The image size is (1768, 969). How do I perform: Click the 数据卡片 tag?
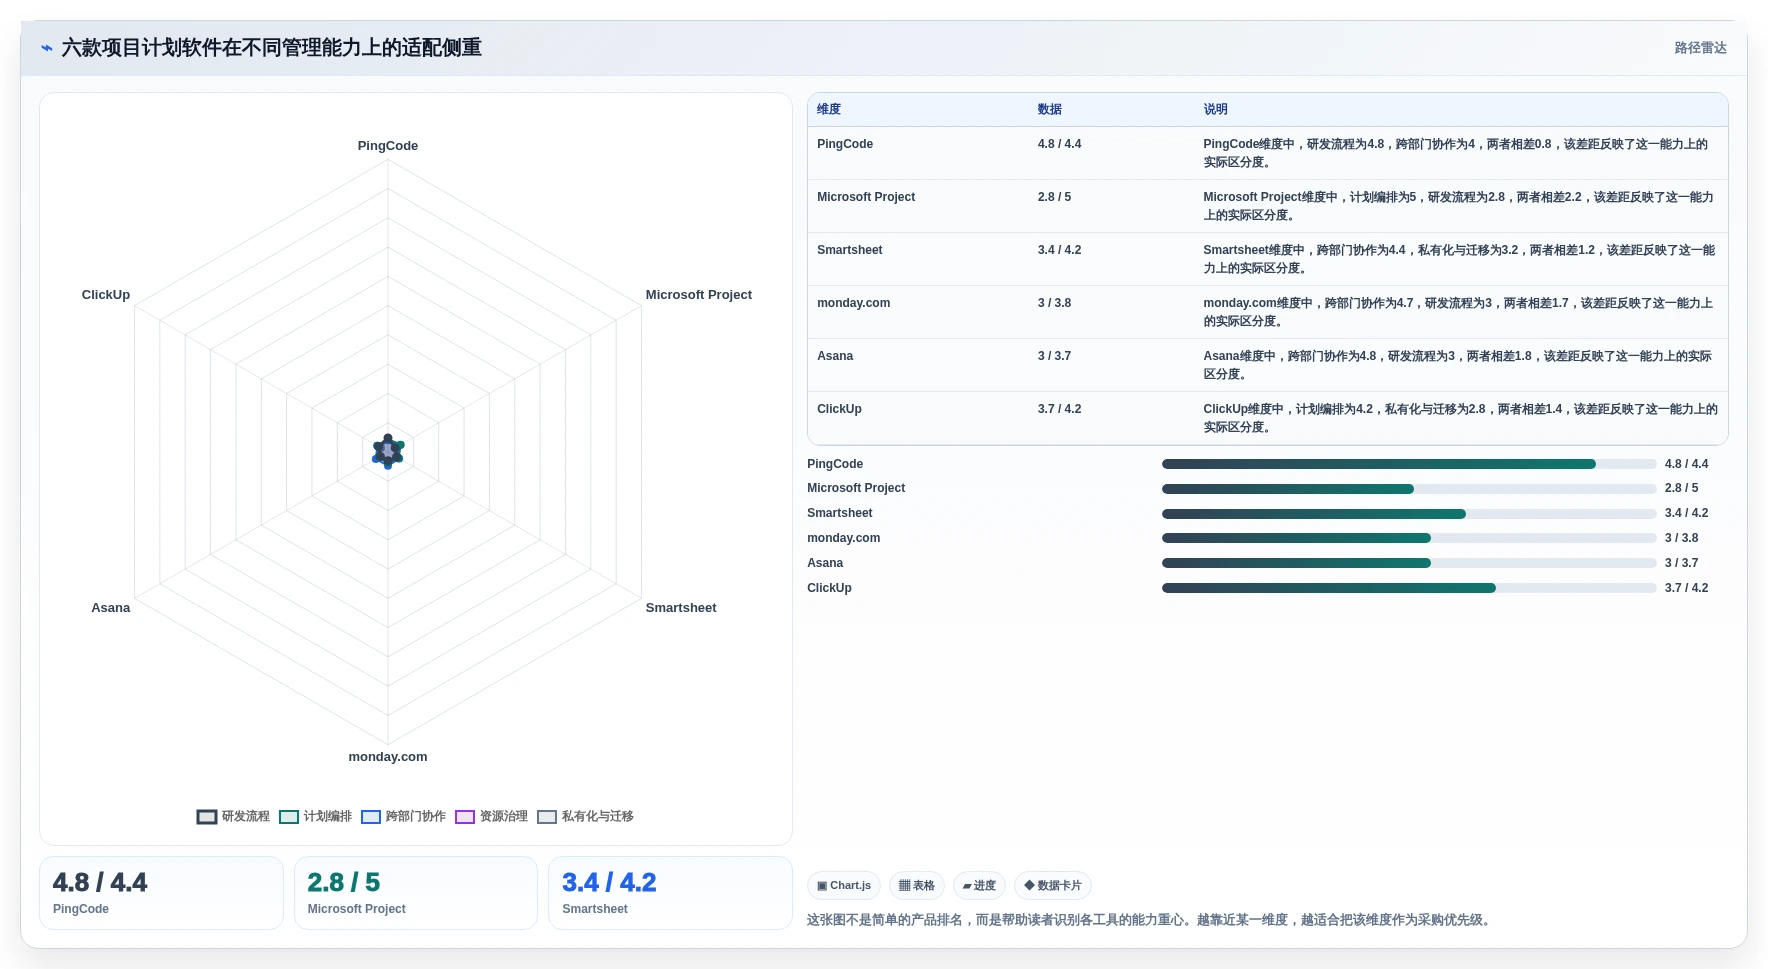click(x=1053, y=886)
